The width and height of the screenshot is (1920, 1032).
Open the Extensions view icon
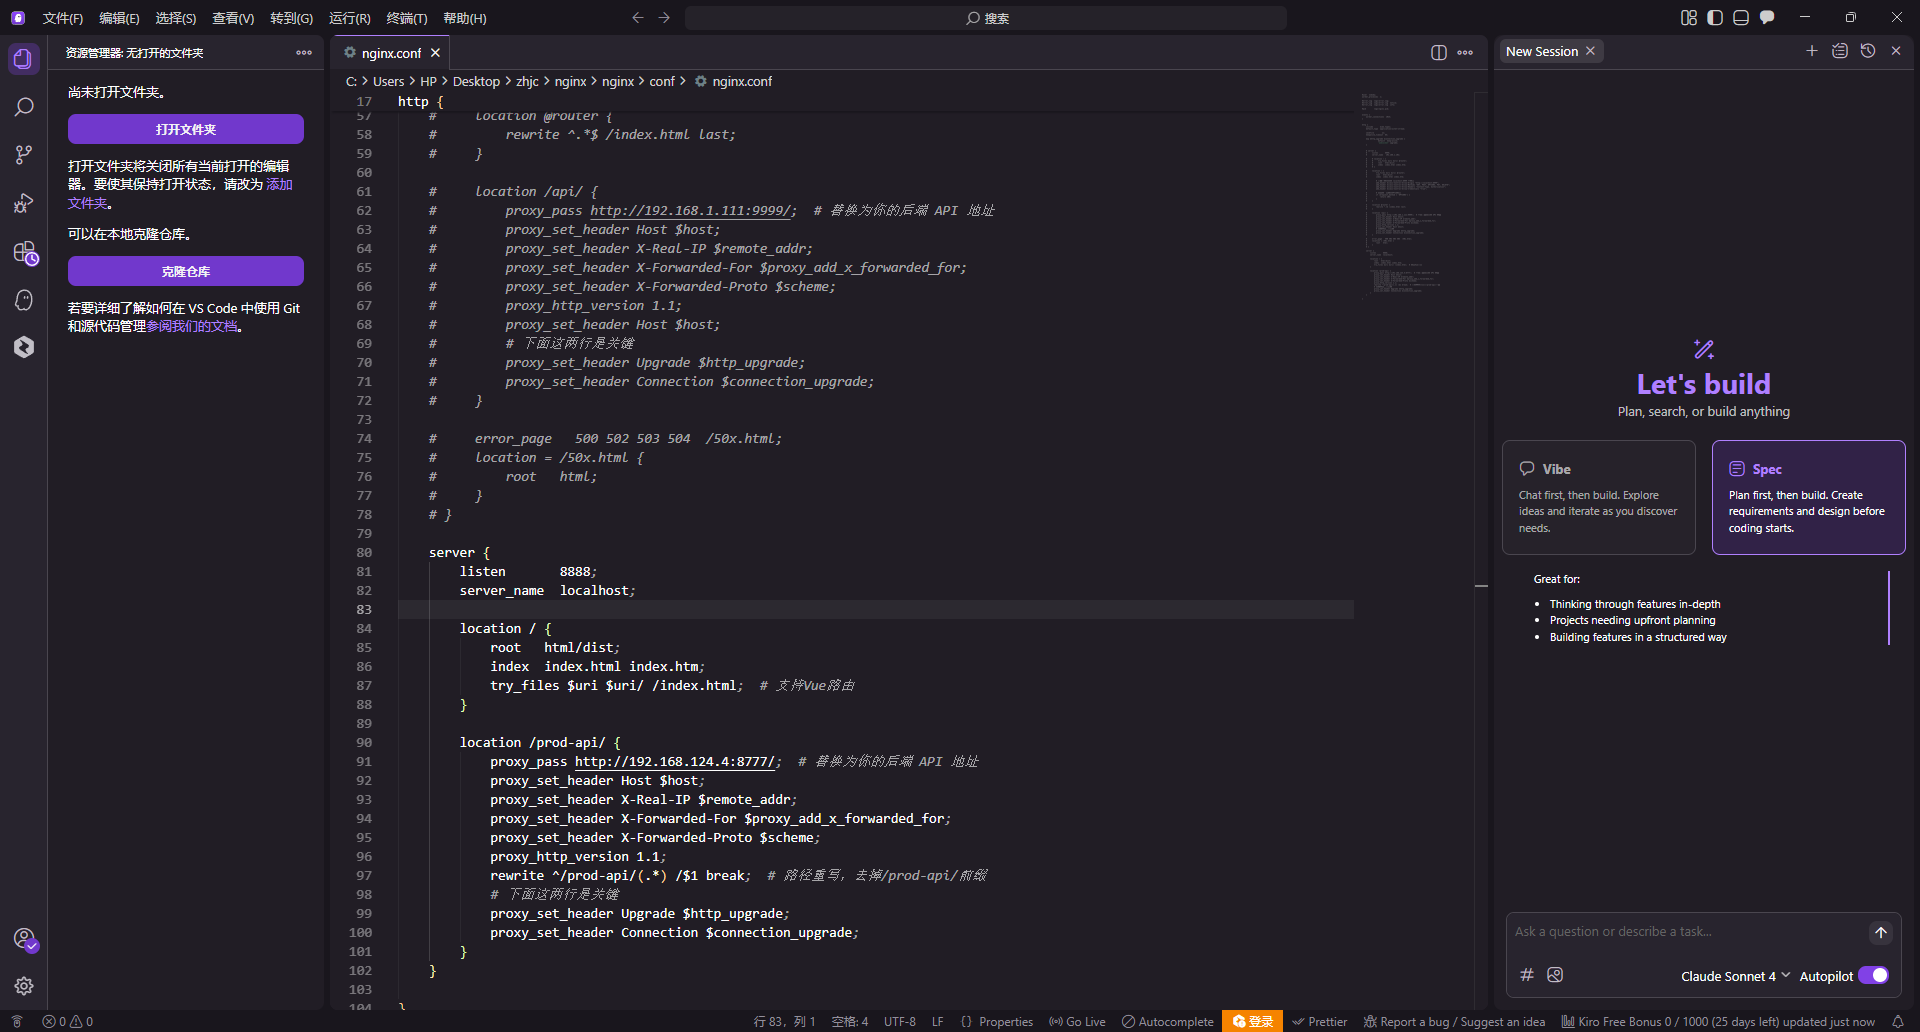coord(23,253)
